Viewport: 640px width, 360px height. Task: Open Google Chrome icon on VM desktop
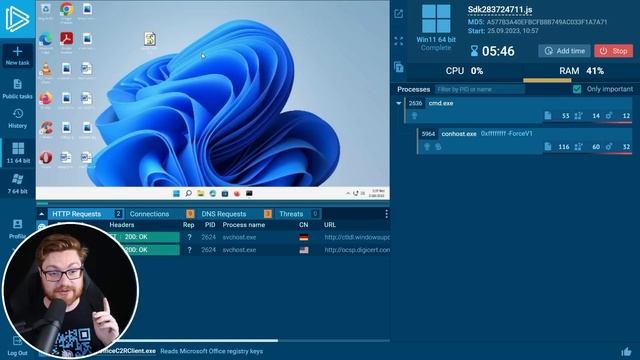pos(67,9)
